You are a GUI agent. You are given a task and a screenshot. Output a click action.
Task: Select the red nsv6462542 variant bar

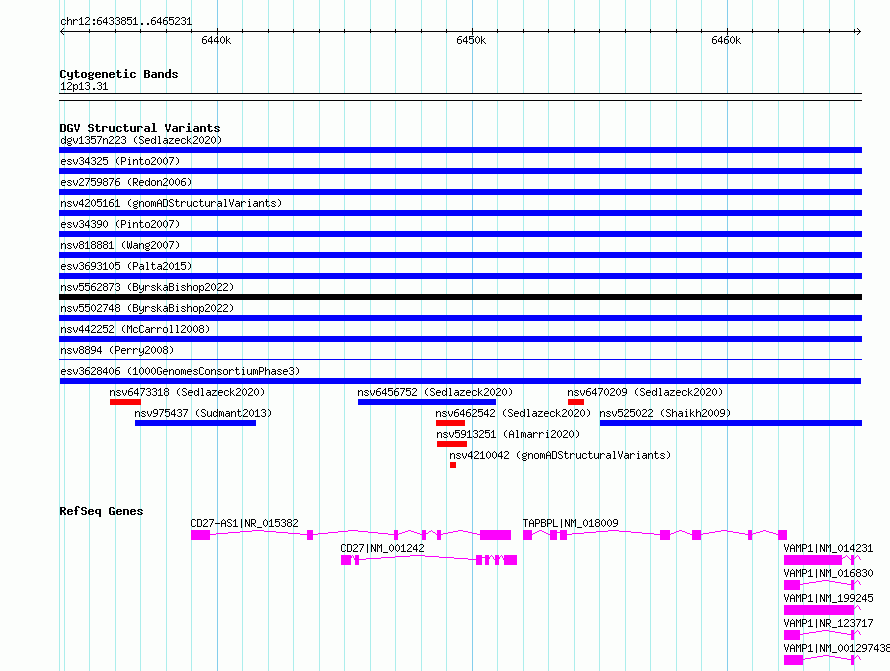point(451,423)
